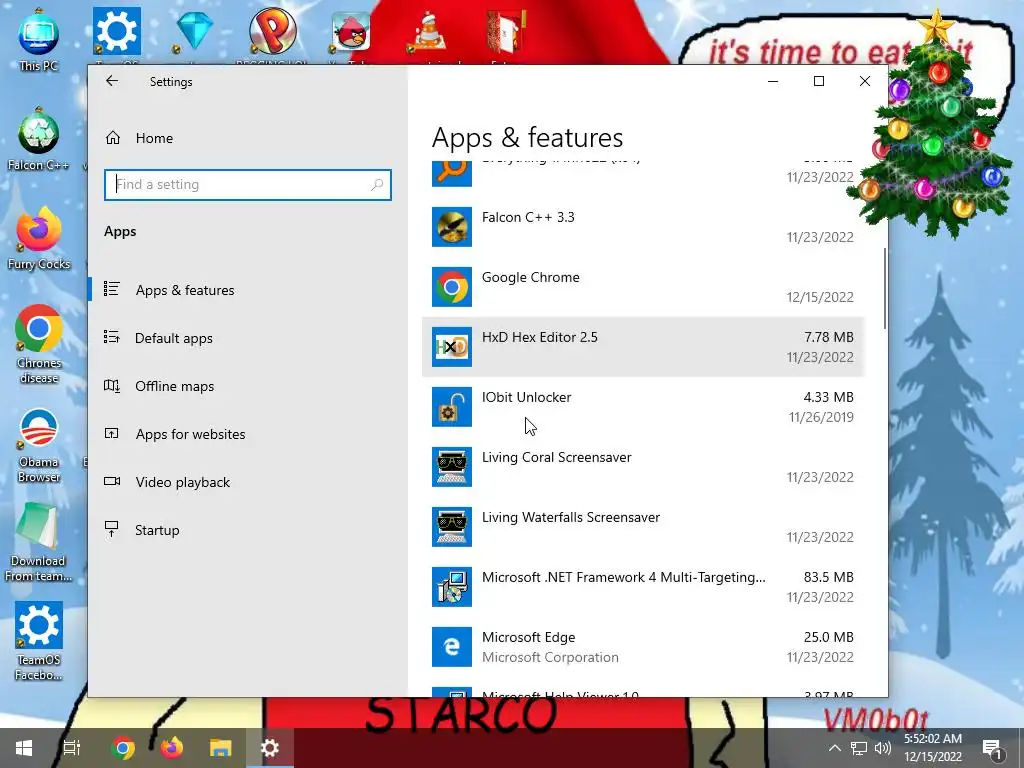Click the Microsoft Edge icon in list
This screenshot has height=768, width=1024.
click(451, 647)
